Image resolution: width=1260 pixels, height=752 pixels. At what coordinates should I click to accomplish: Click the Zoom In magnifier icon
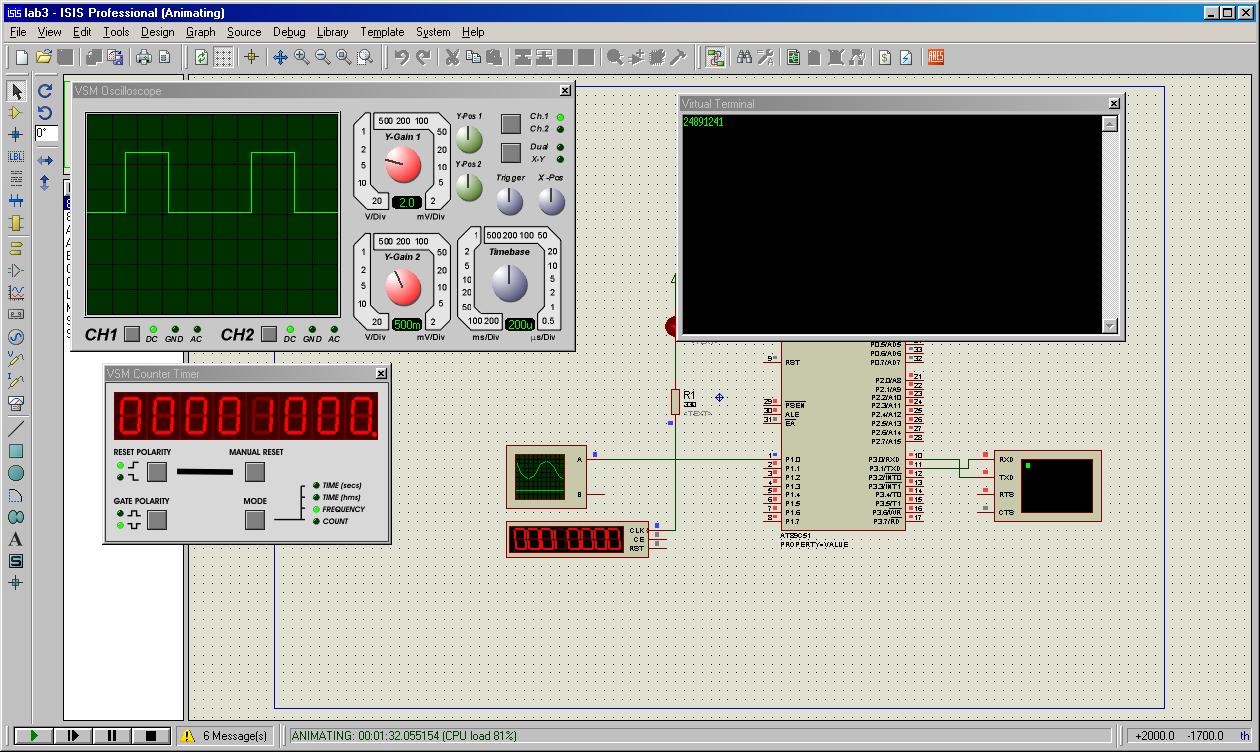(x=302, y=57)
